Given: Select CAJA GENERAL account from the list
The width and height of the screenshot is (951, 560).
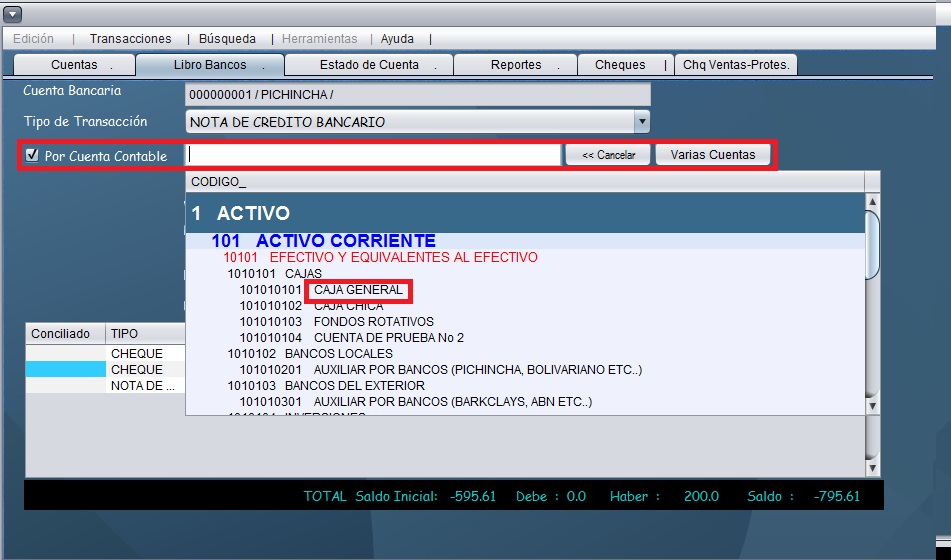Looking at the screenshot, I should (358, 290).
